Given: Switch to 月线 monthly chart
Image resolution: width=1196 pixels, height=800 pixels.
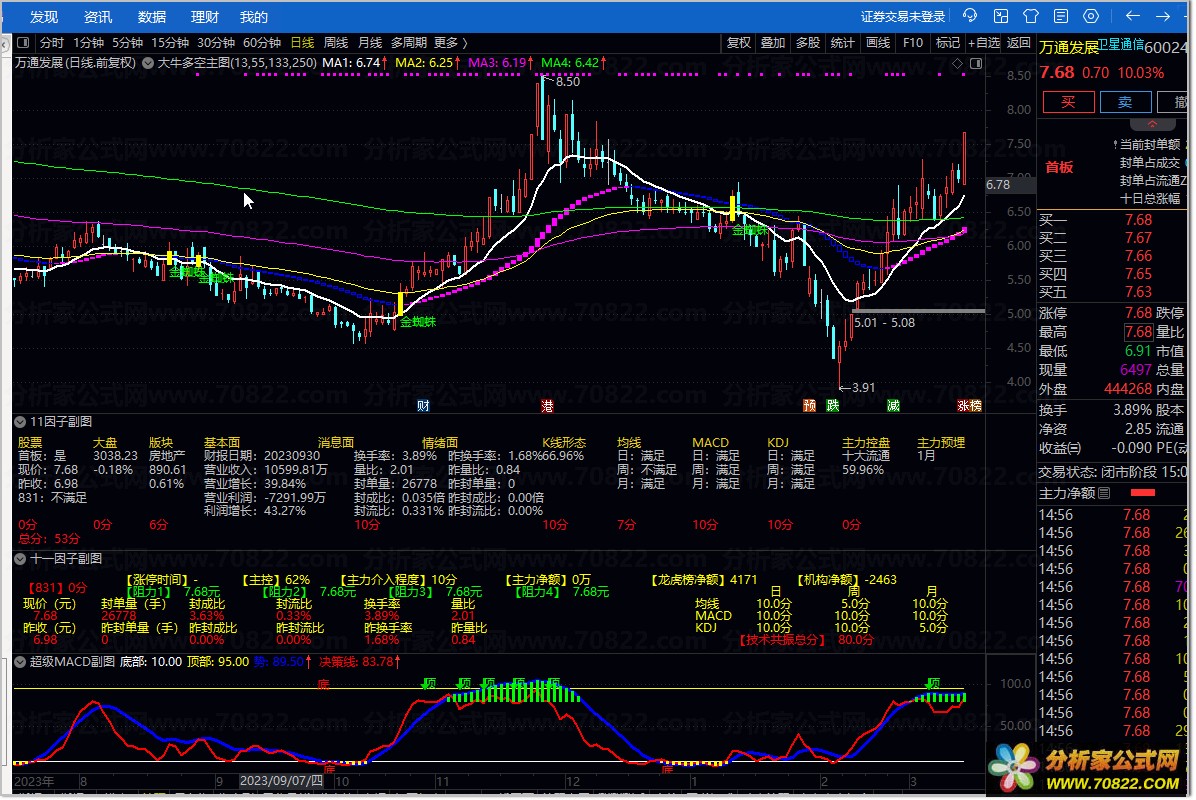Looking at the screenshot, I should [x=371, y=43].
